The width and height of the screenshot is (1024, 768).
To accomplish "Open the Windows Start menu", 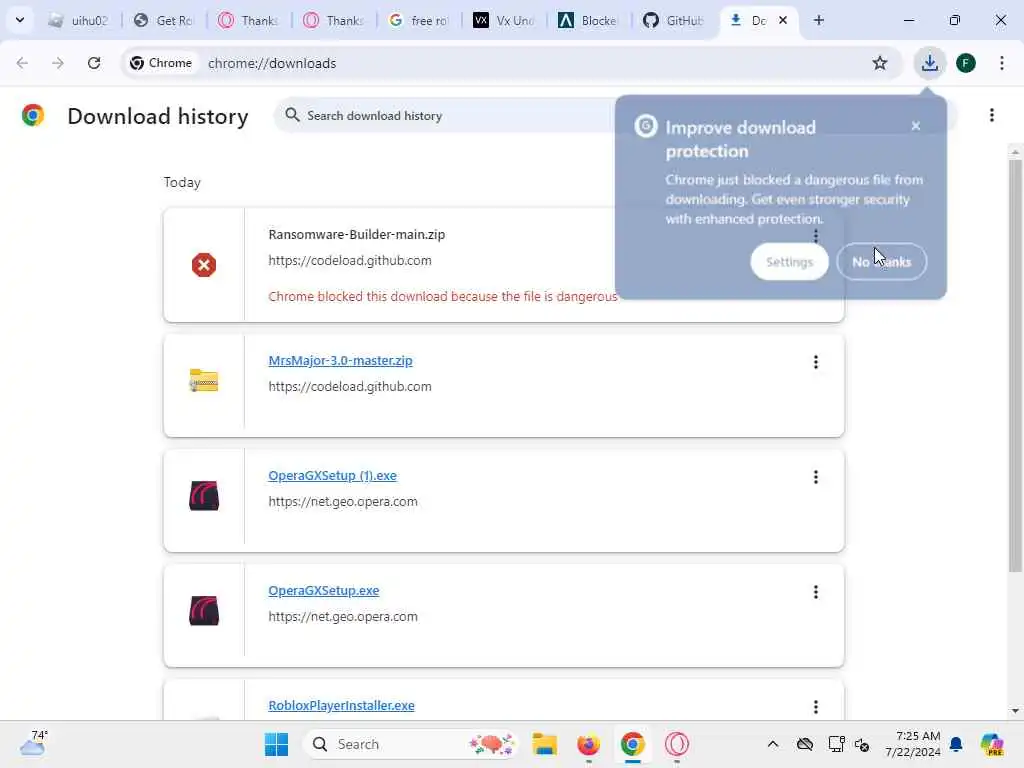I will point(276,744).
